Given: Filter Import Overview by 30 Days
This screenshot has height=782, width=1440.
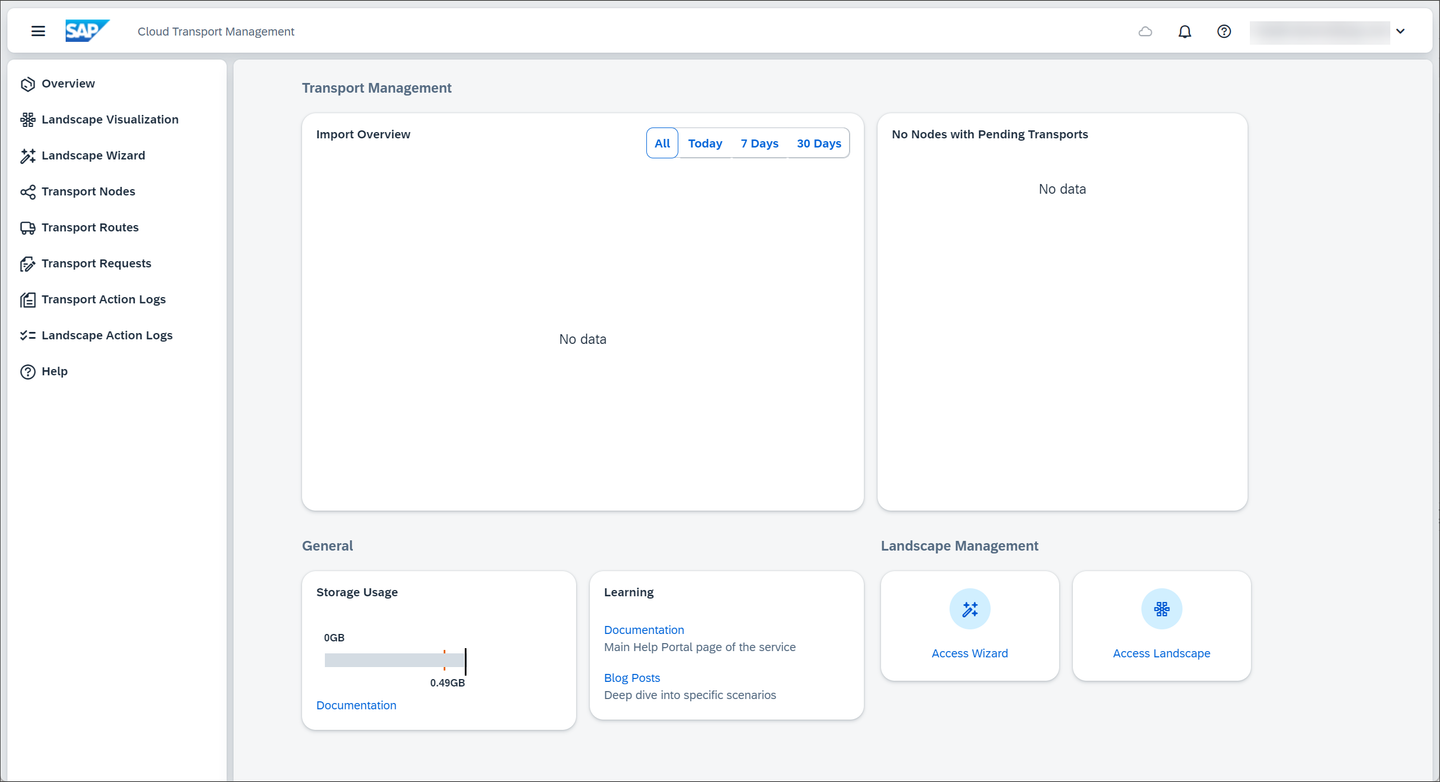Looking at the screenshot, I should (x=819, y=144).
